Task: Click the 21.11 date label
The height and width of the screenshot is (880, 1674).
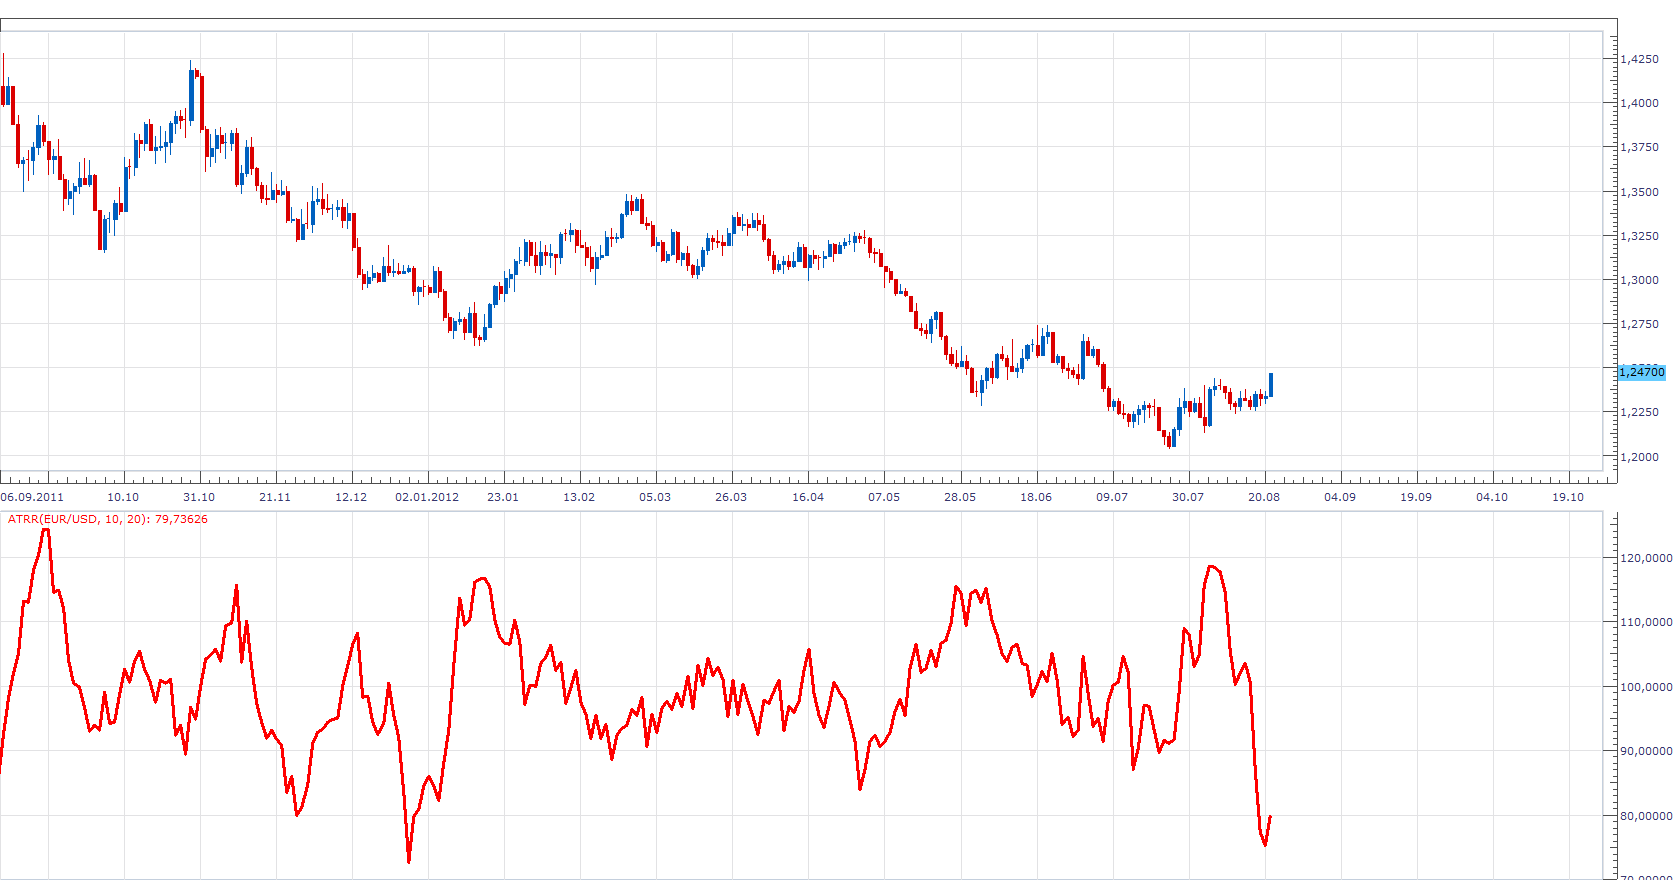Action: 275,497
